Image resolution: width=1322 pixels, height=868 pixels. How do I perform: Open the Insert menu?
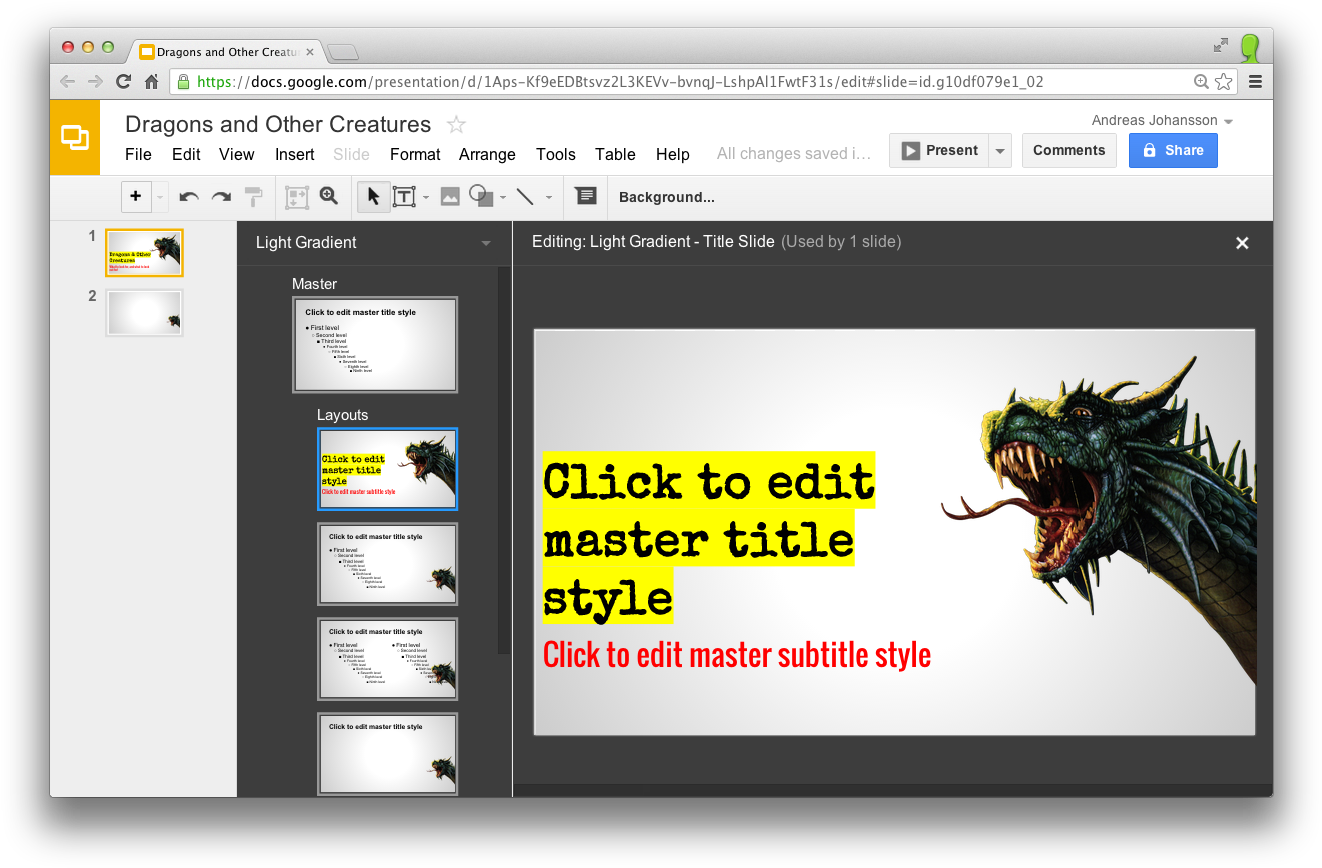294,154
